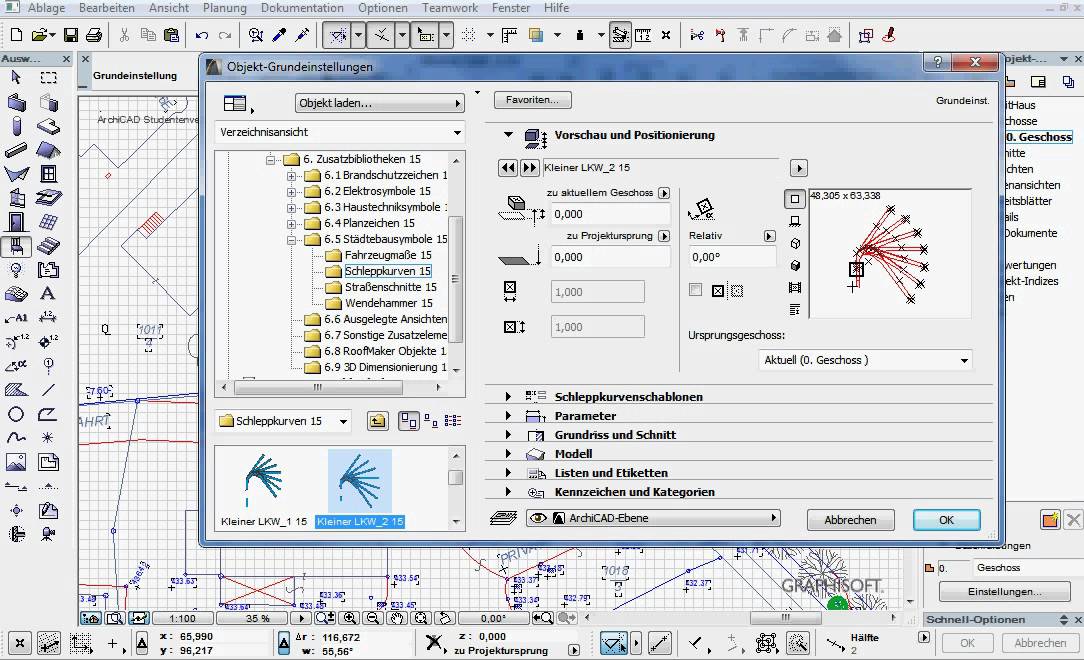The width and height of the screenshot is (1084, 660).
Task: Click Abbrechen in the dialog
Action: click(850, 520)
